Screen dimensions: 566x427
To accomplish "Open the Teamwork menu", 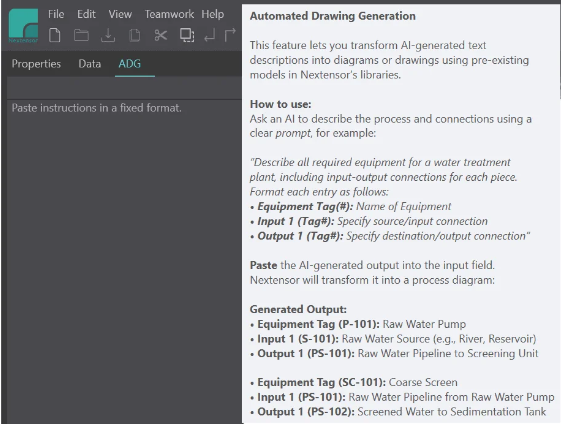I will pos(169,14).
